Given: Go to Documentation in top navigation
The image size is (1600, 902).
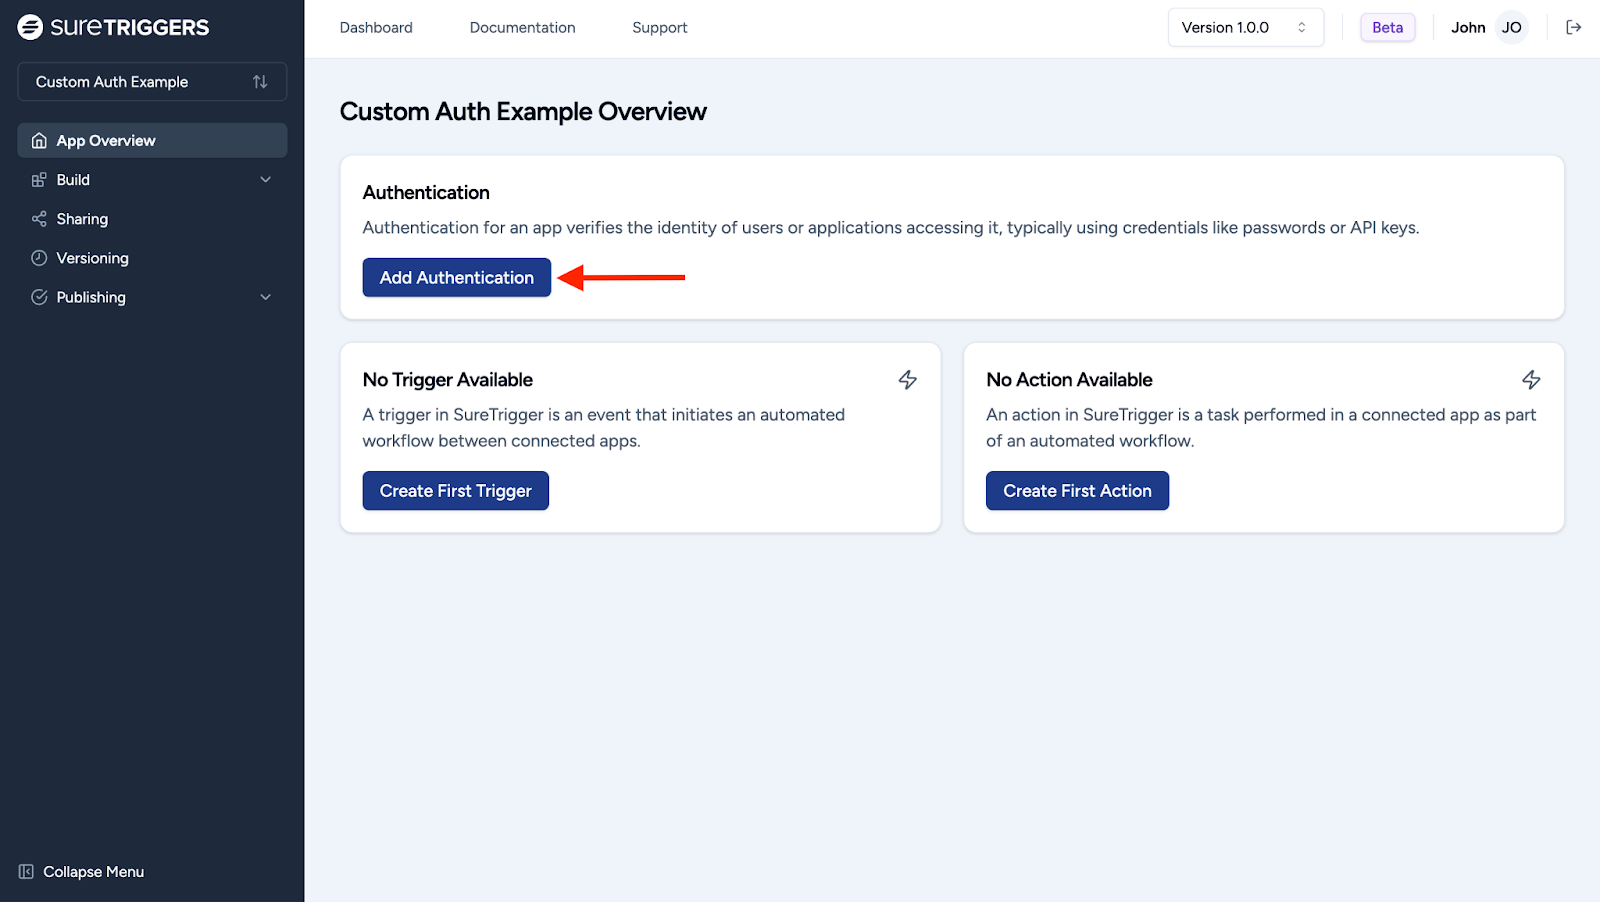Looking at the screenshot, I should (x=522, y=27).
